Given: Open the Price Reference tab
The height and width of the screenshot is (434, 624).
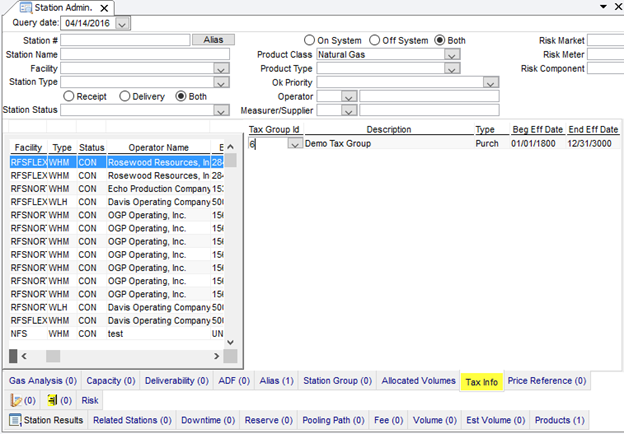Looking at the screenshot, I should click(547, 381).
